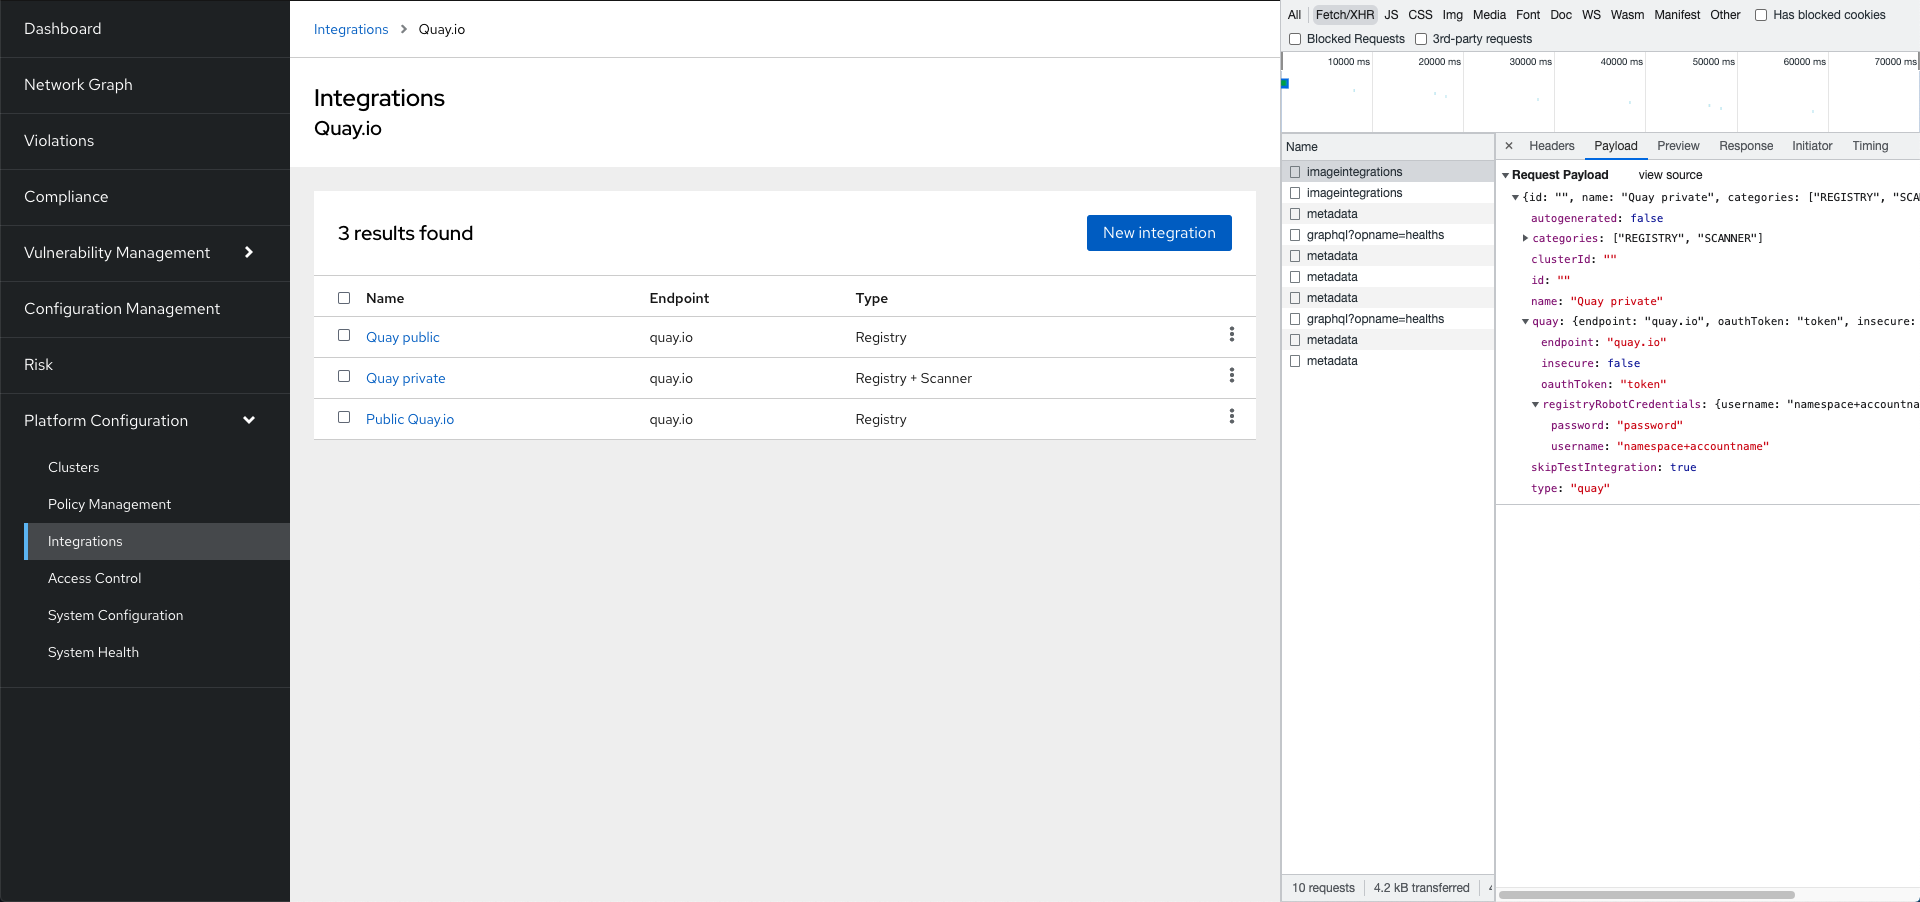
Task: Open the Quay public integration link
Action: [402, 337]
